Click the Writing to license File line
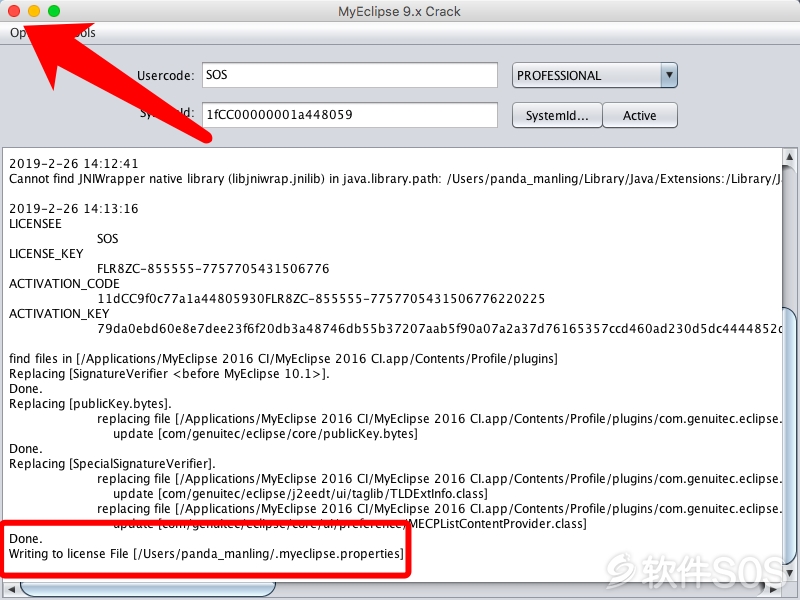 pos(206,554)
